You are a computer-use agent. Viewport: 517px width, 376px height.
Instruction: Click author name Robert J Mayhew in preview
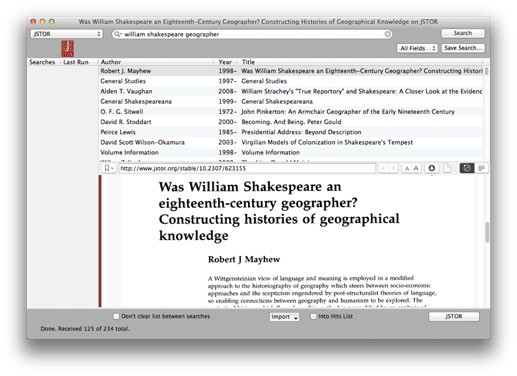click(244, 259)
